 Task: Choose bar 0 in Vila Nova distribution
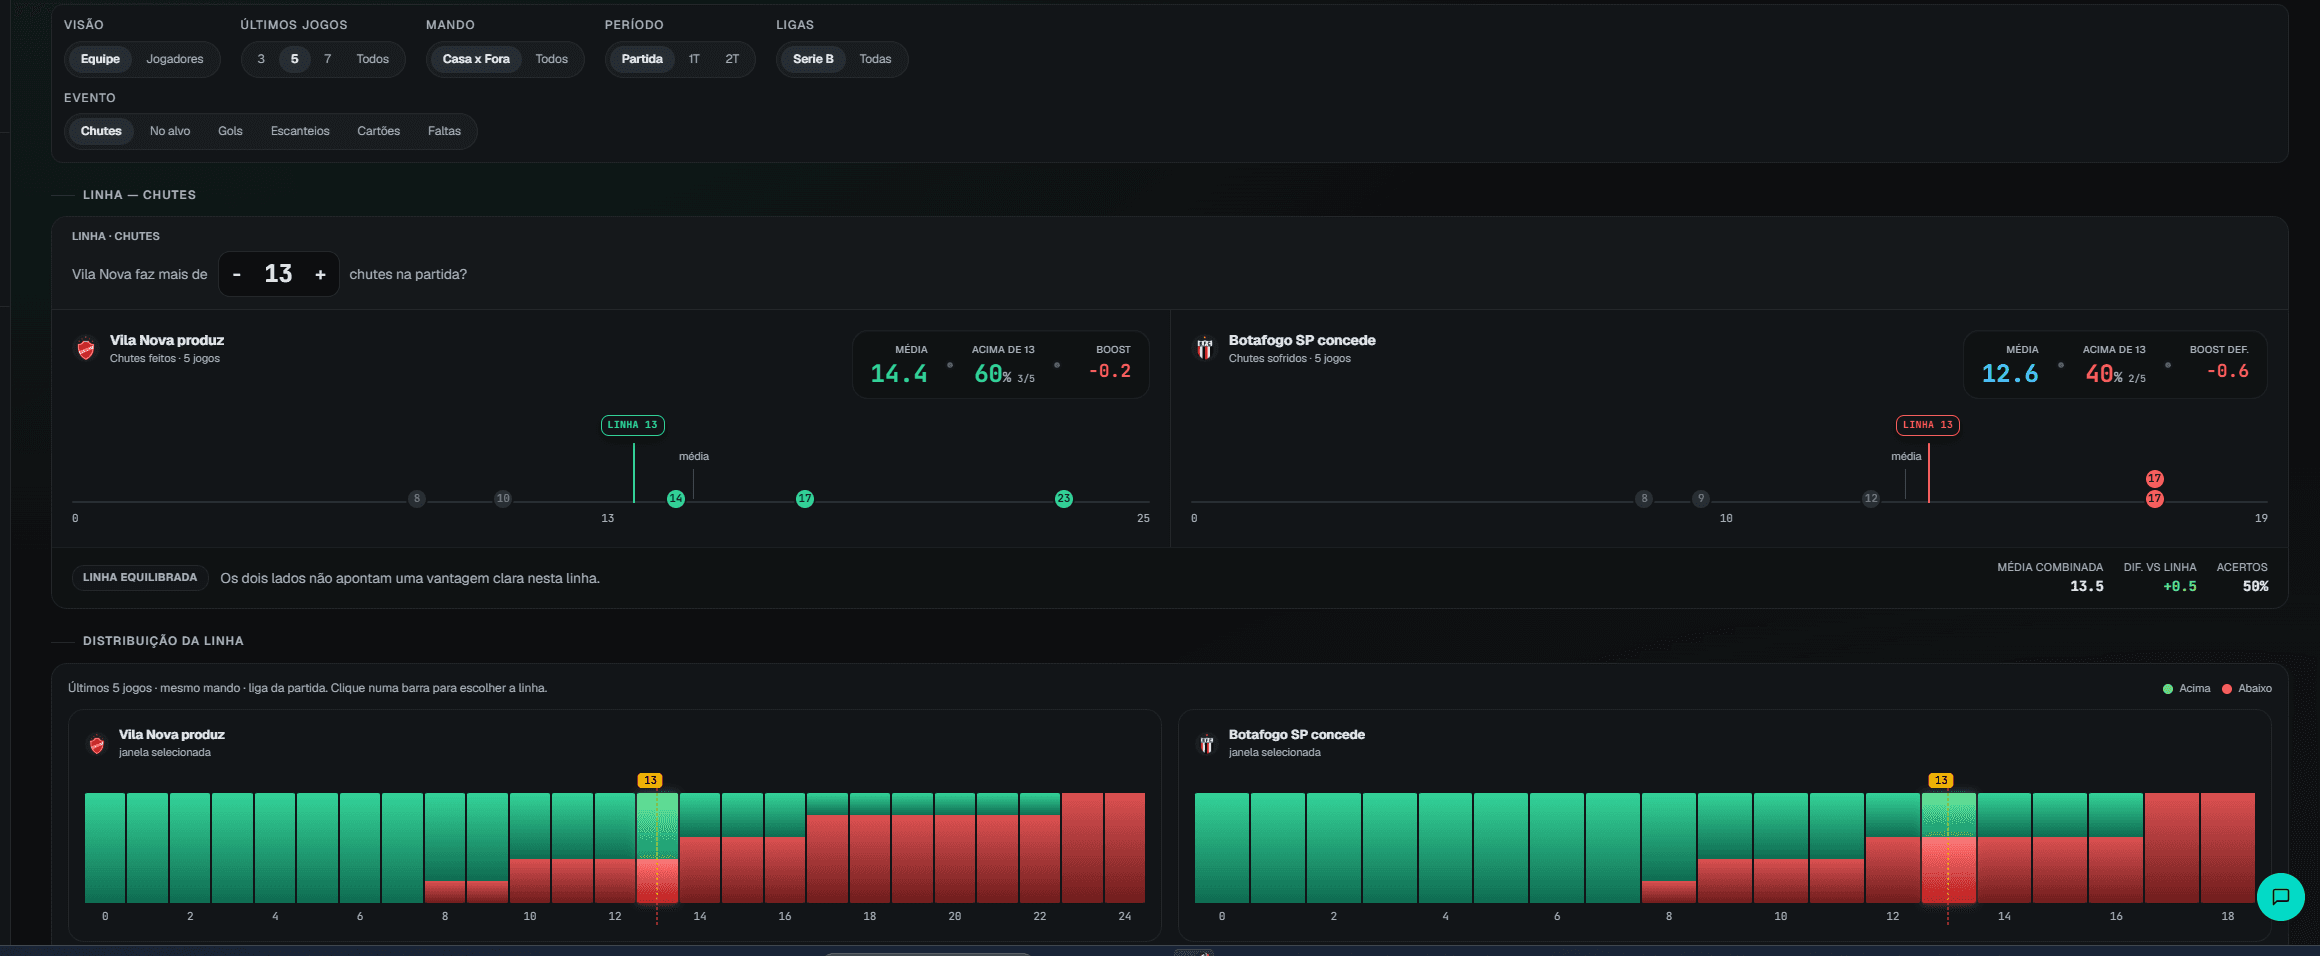coord(105,848)
